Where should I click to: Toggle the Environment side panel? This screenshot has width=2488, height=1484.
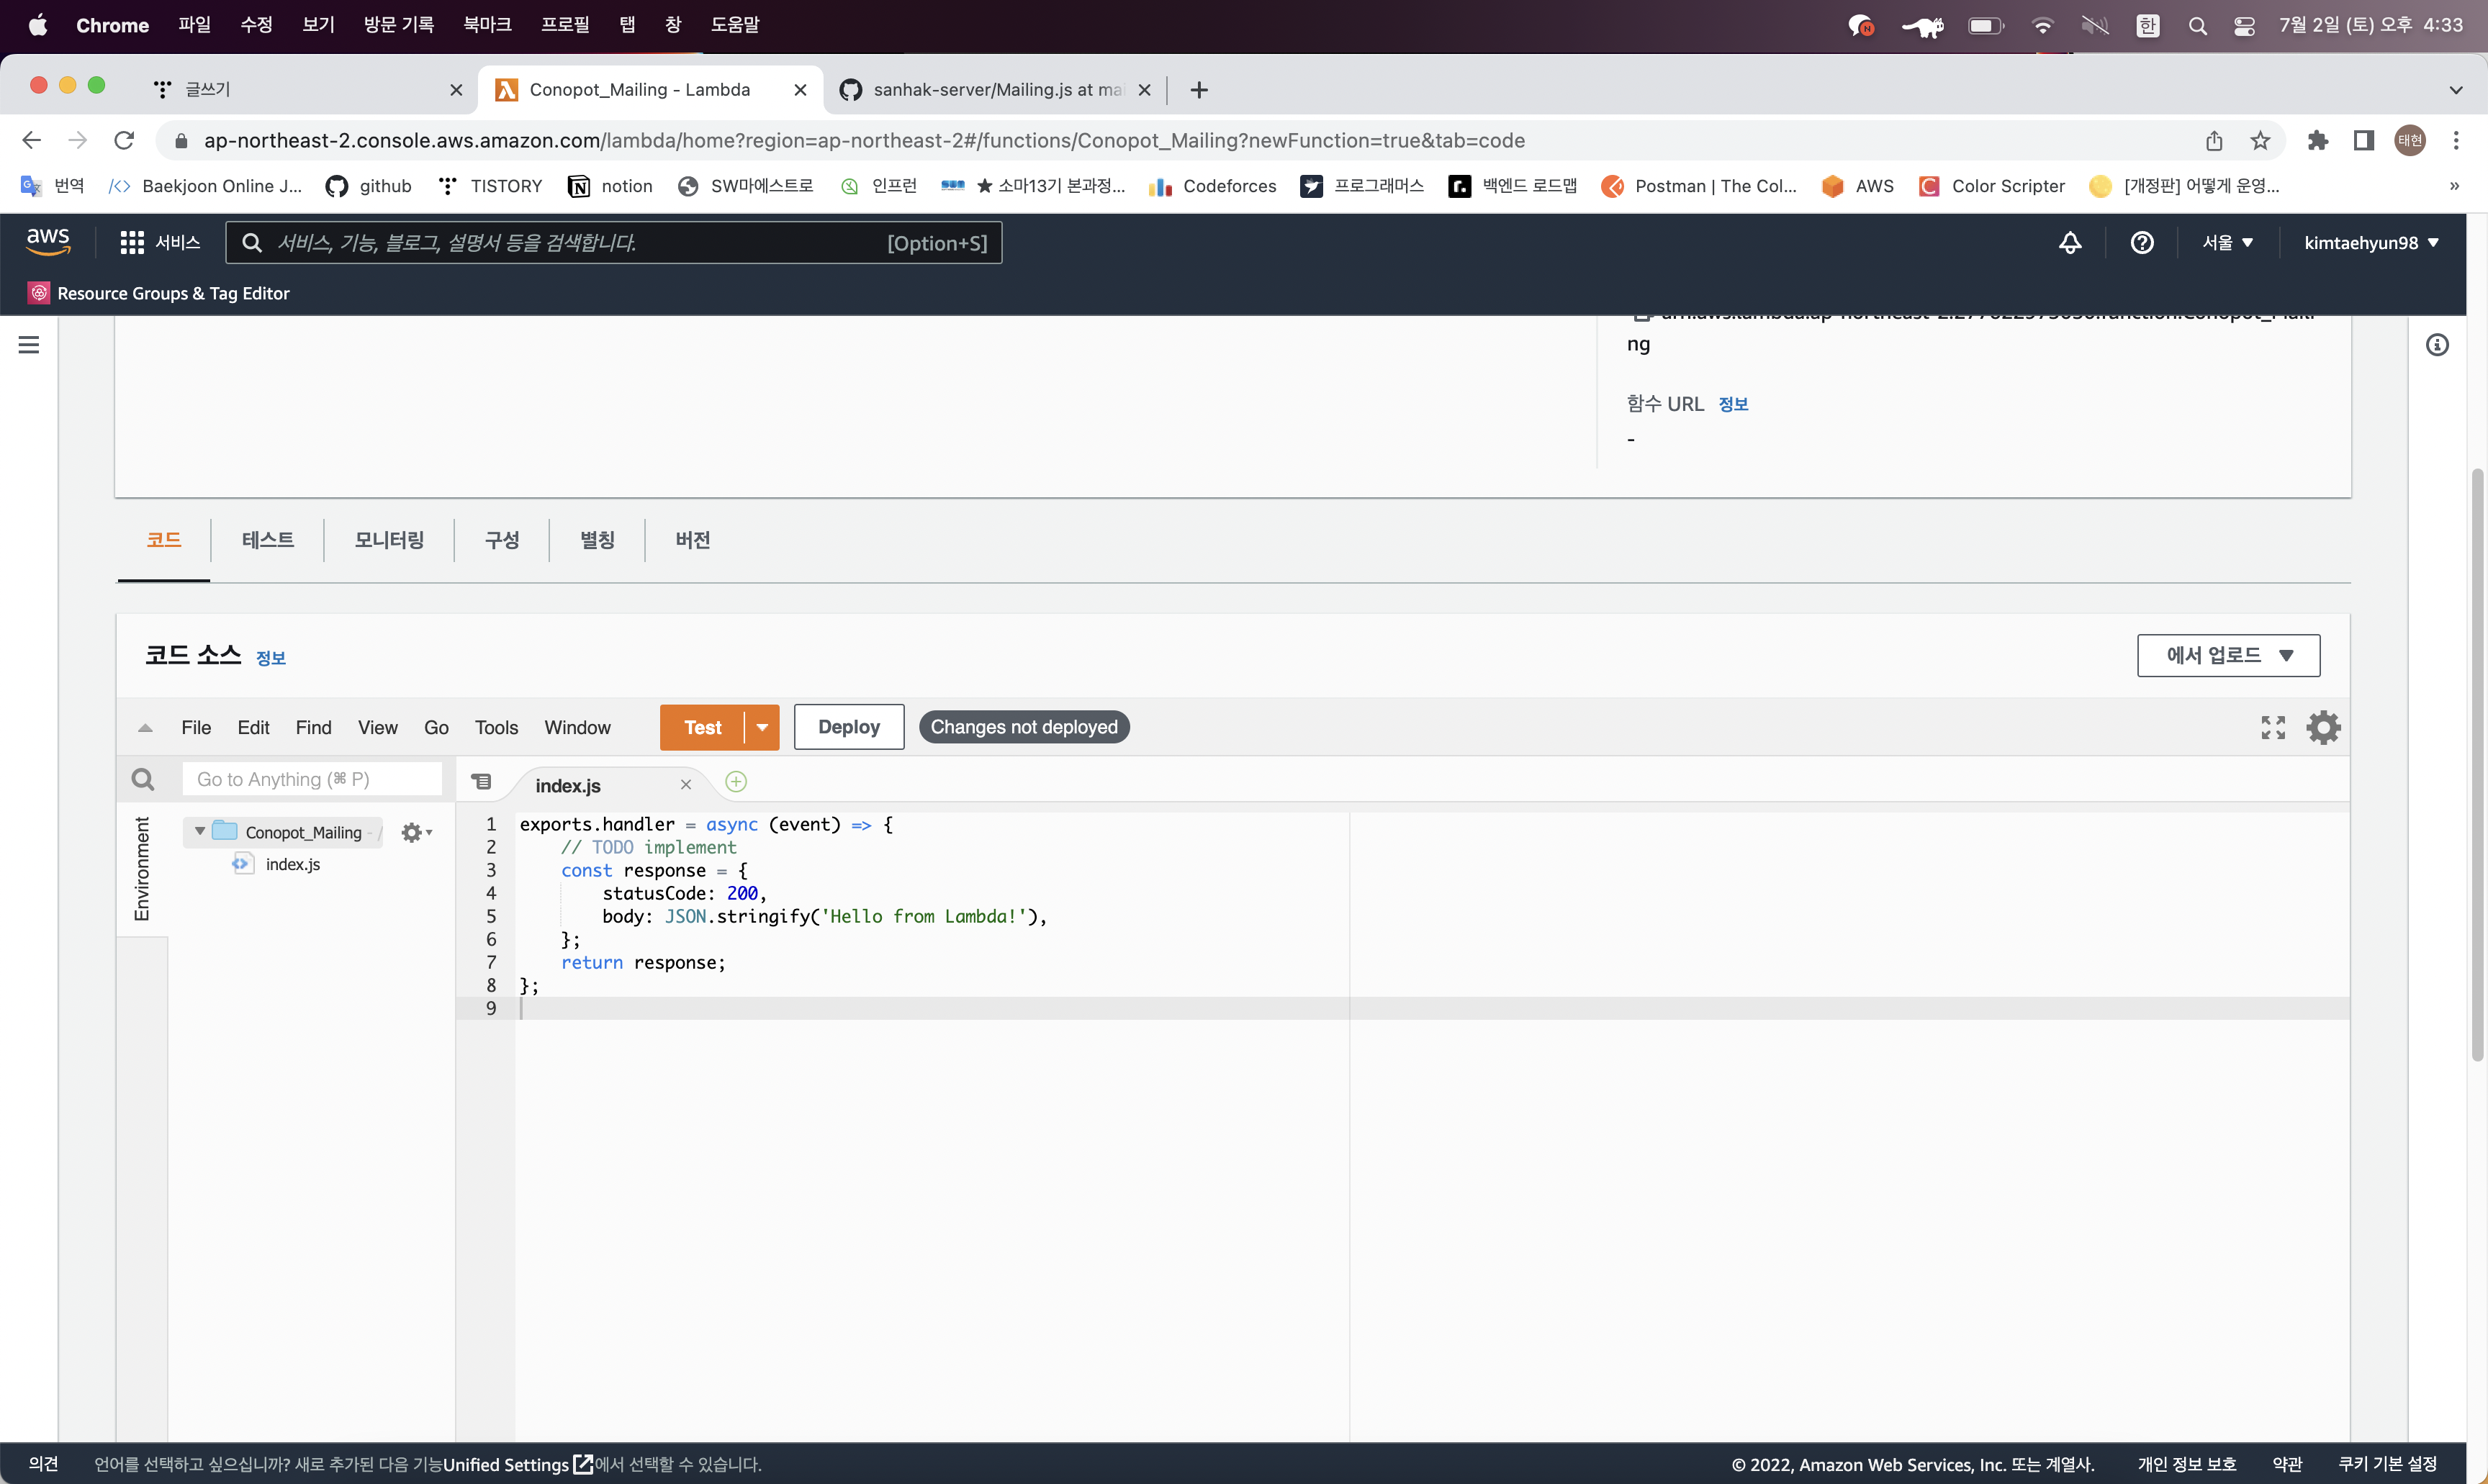[x=142, y=868]
